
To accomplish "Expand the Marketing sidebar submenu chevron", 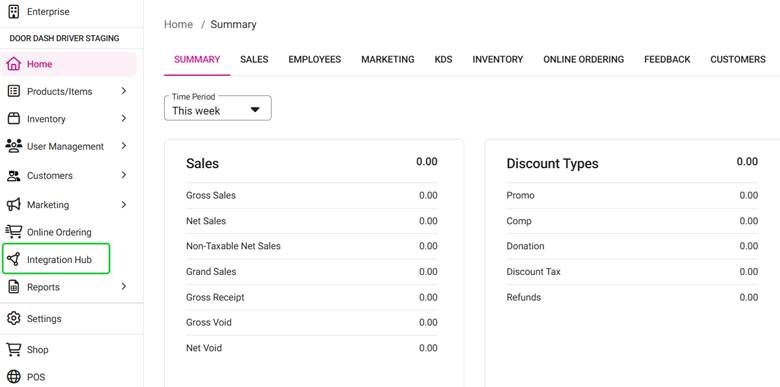I will click(124, 204).
